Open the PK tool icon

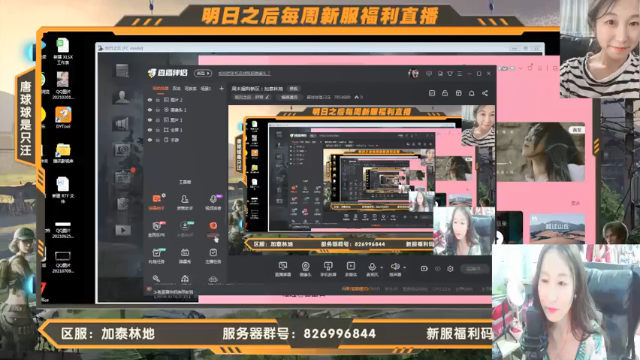[157, 229]
